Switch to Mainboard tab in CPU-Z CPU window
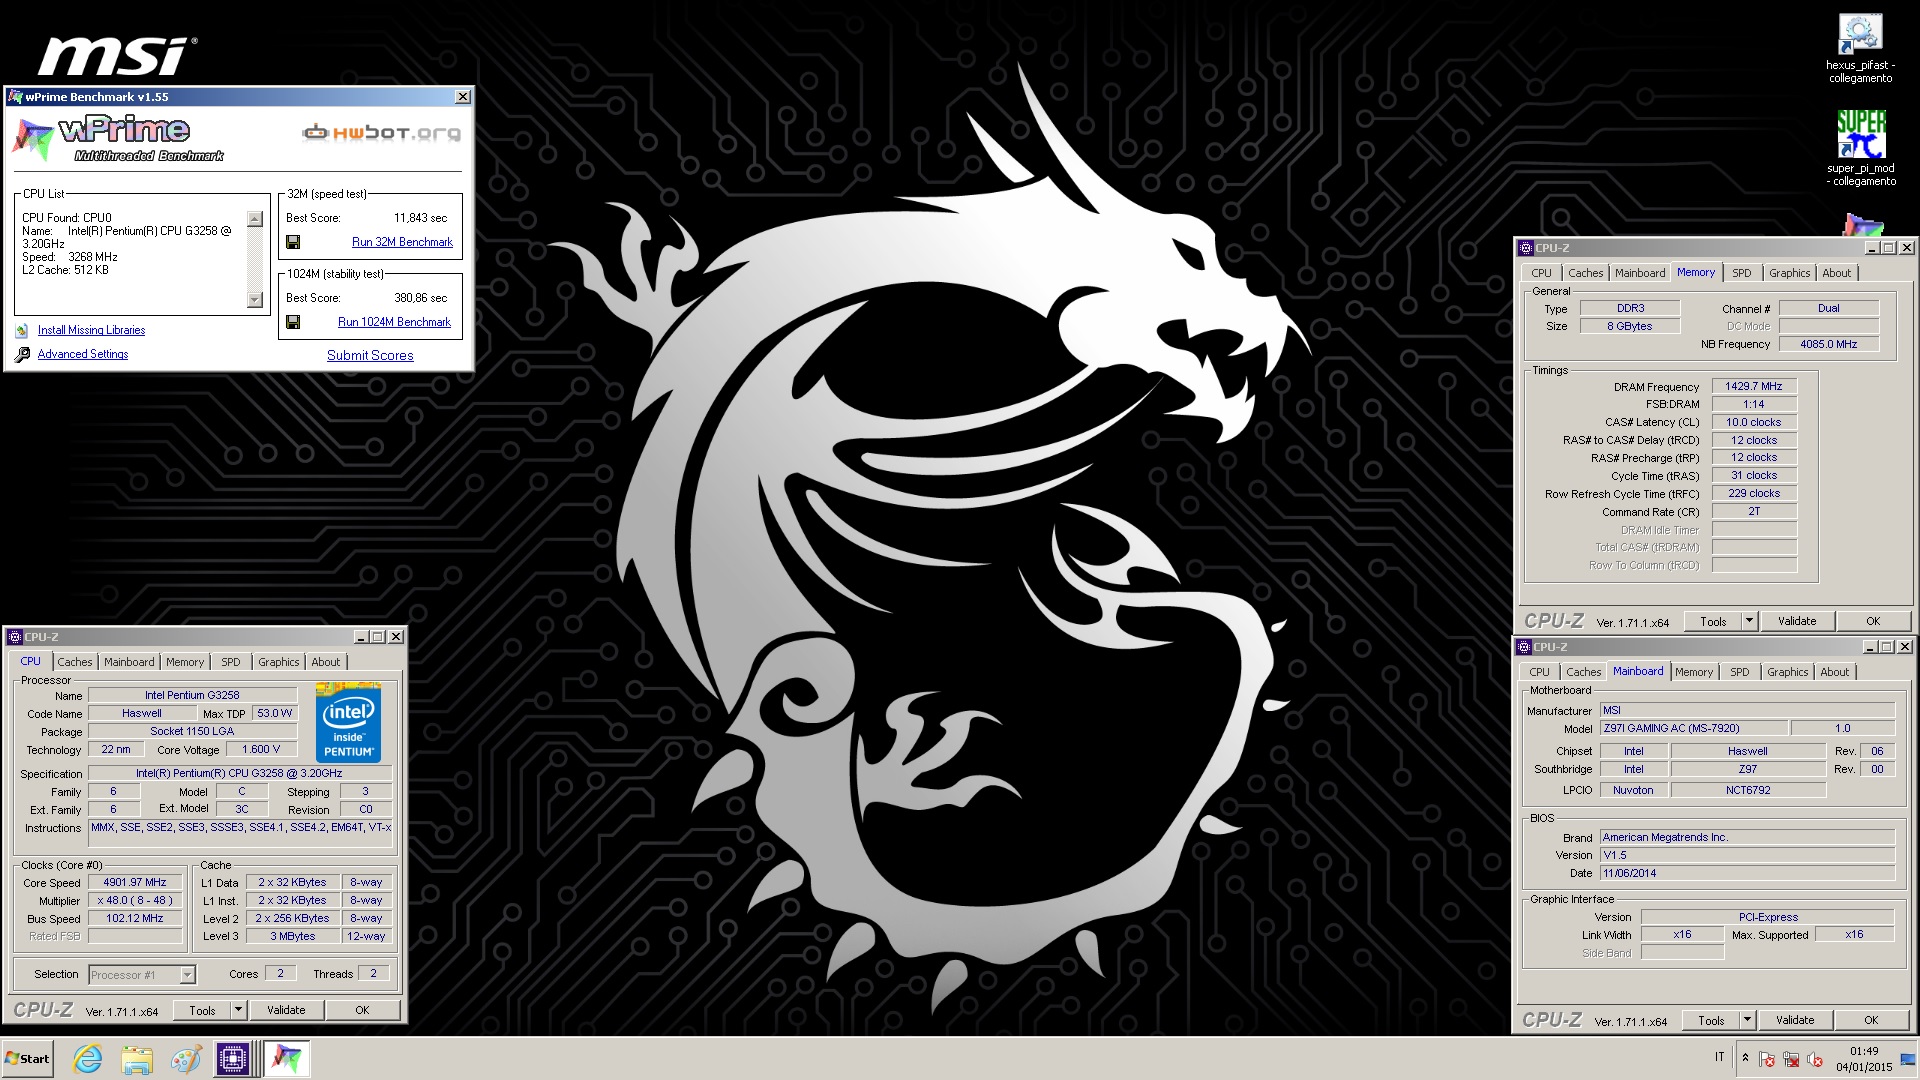The image size is (1920, 1080). [x=129, y=662]
